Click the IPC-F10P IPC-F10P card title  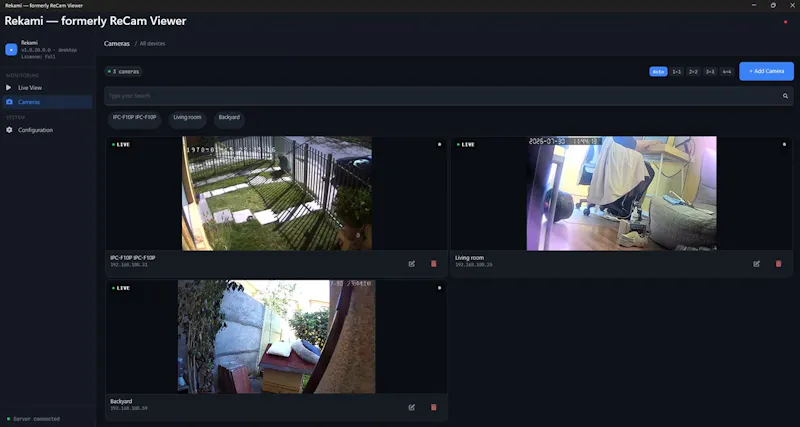(x=133, y=258)
